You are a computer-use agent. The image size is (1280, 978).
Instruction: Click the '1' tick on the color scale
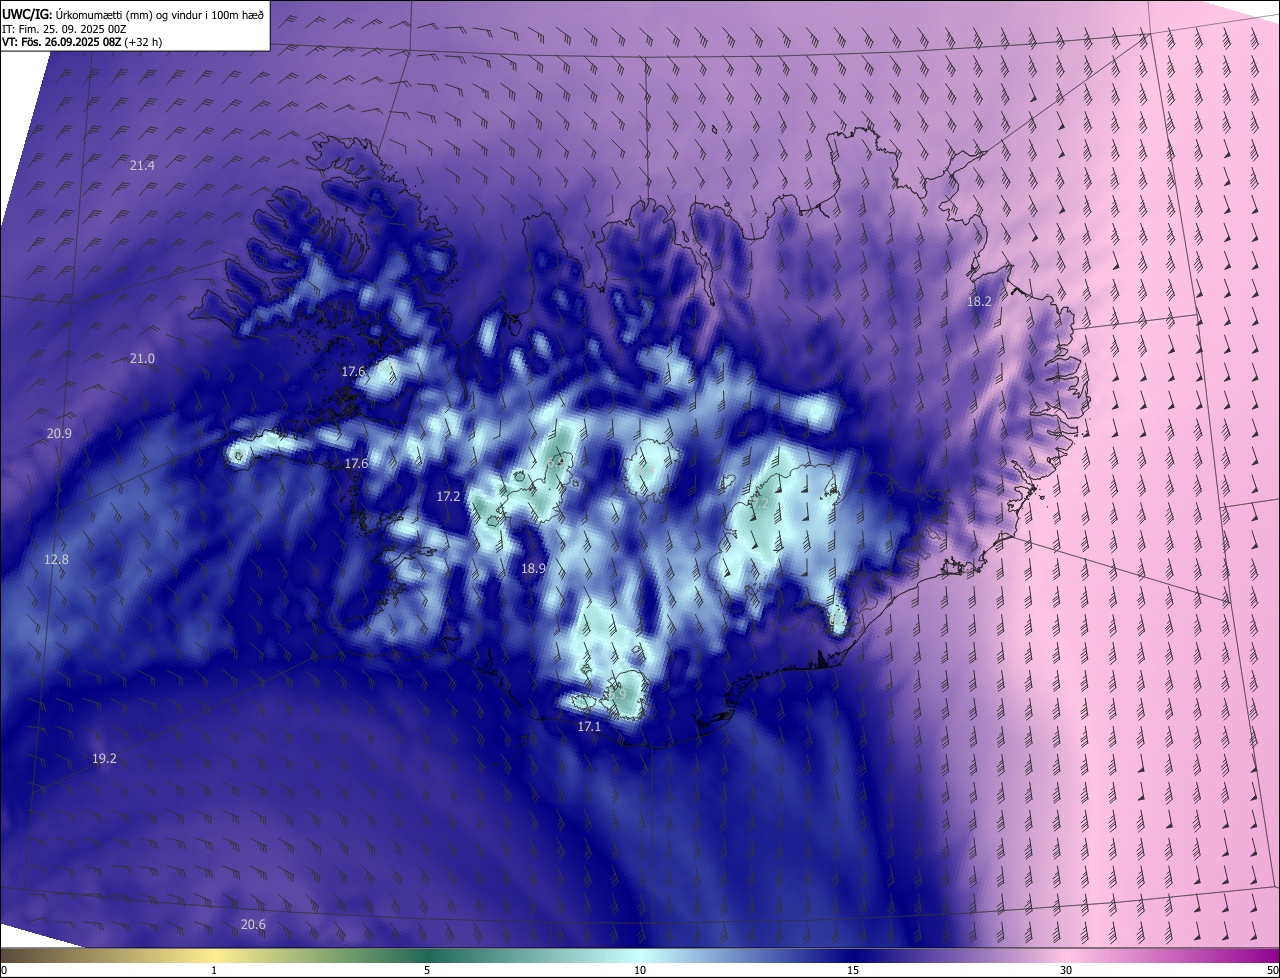tap(214, 970)
